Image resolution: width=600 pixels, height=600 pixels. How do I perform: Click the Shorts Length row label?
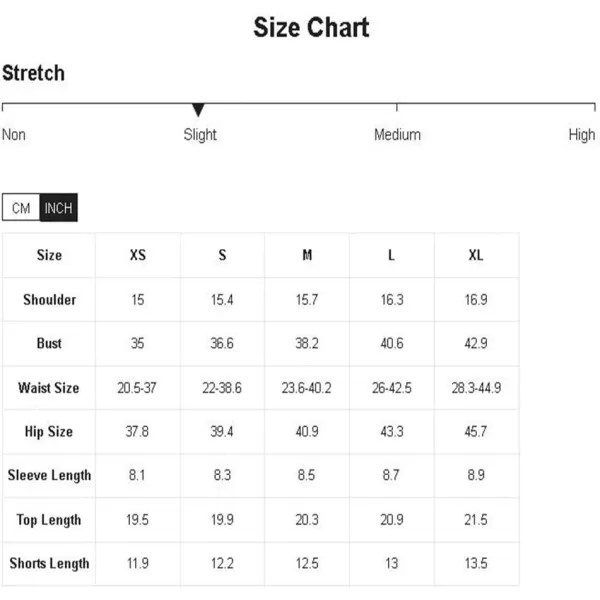pyautogui.click(x=49, y=563)
